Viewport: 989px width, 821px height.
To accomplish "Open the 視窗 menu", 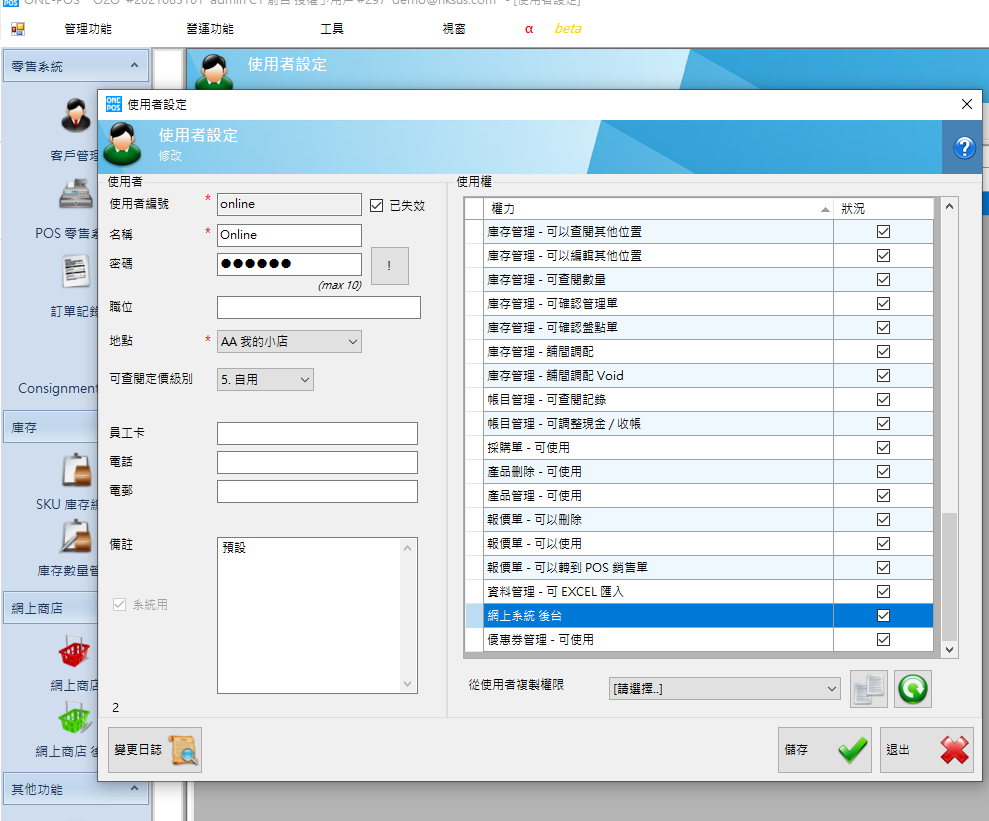I will [454, 29].
